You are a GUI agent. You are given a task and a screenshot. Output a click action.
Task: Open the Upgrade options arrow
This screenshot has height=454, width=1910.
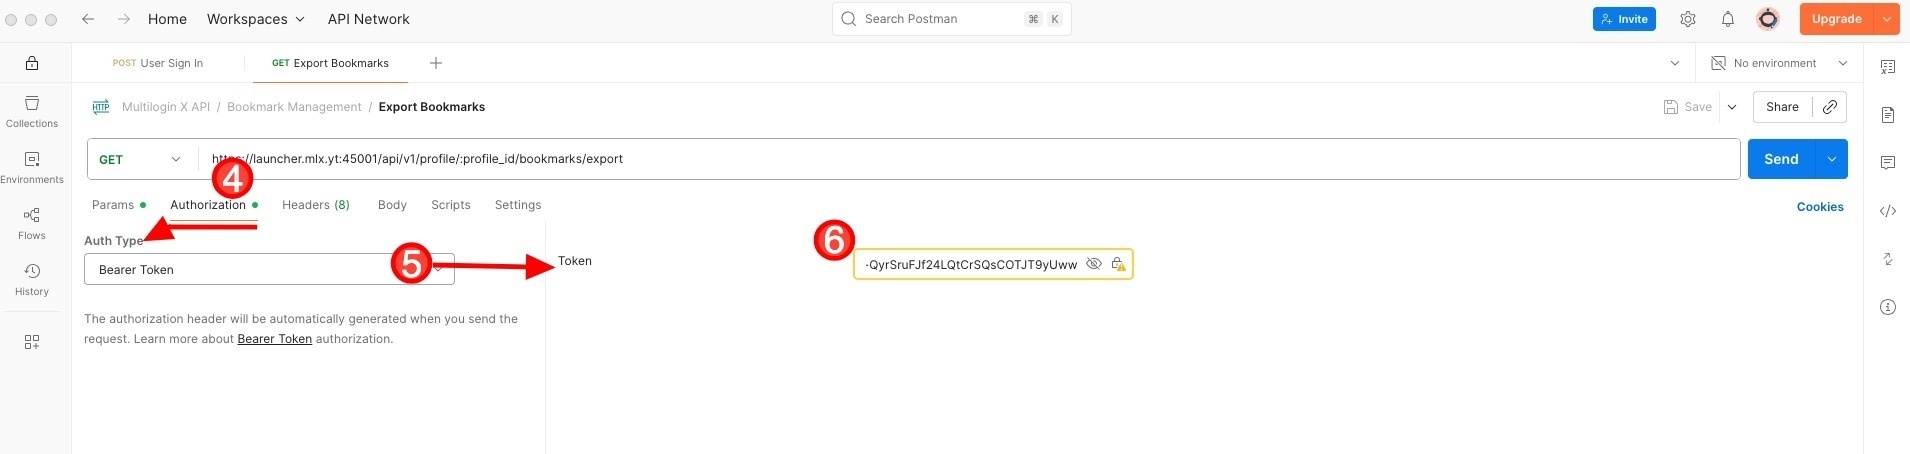pos(1886,19)
